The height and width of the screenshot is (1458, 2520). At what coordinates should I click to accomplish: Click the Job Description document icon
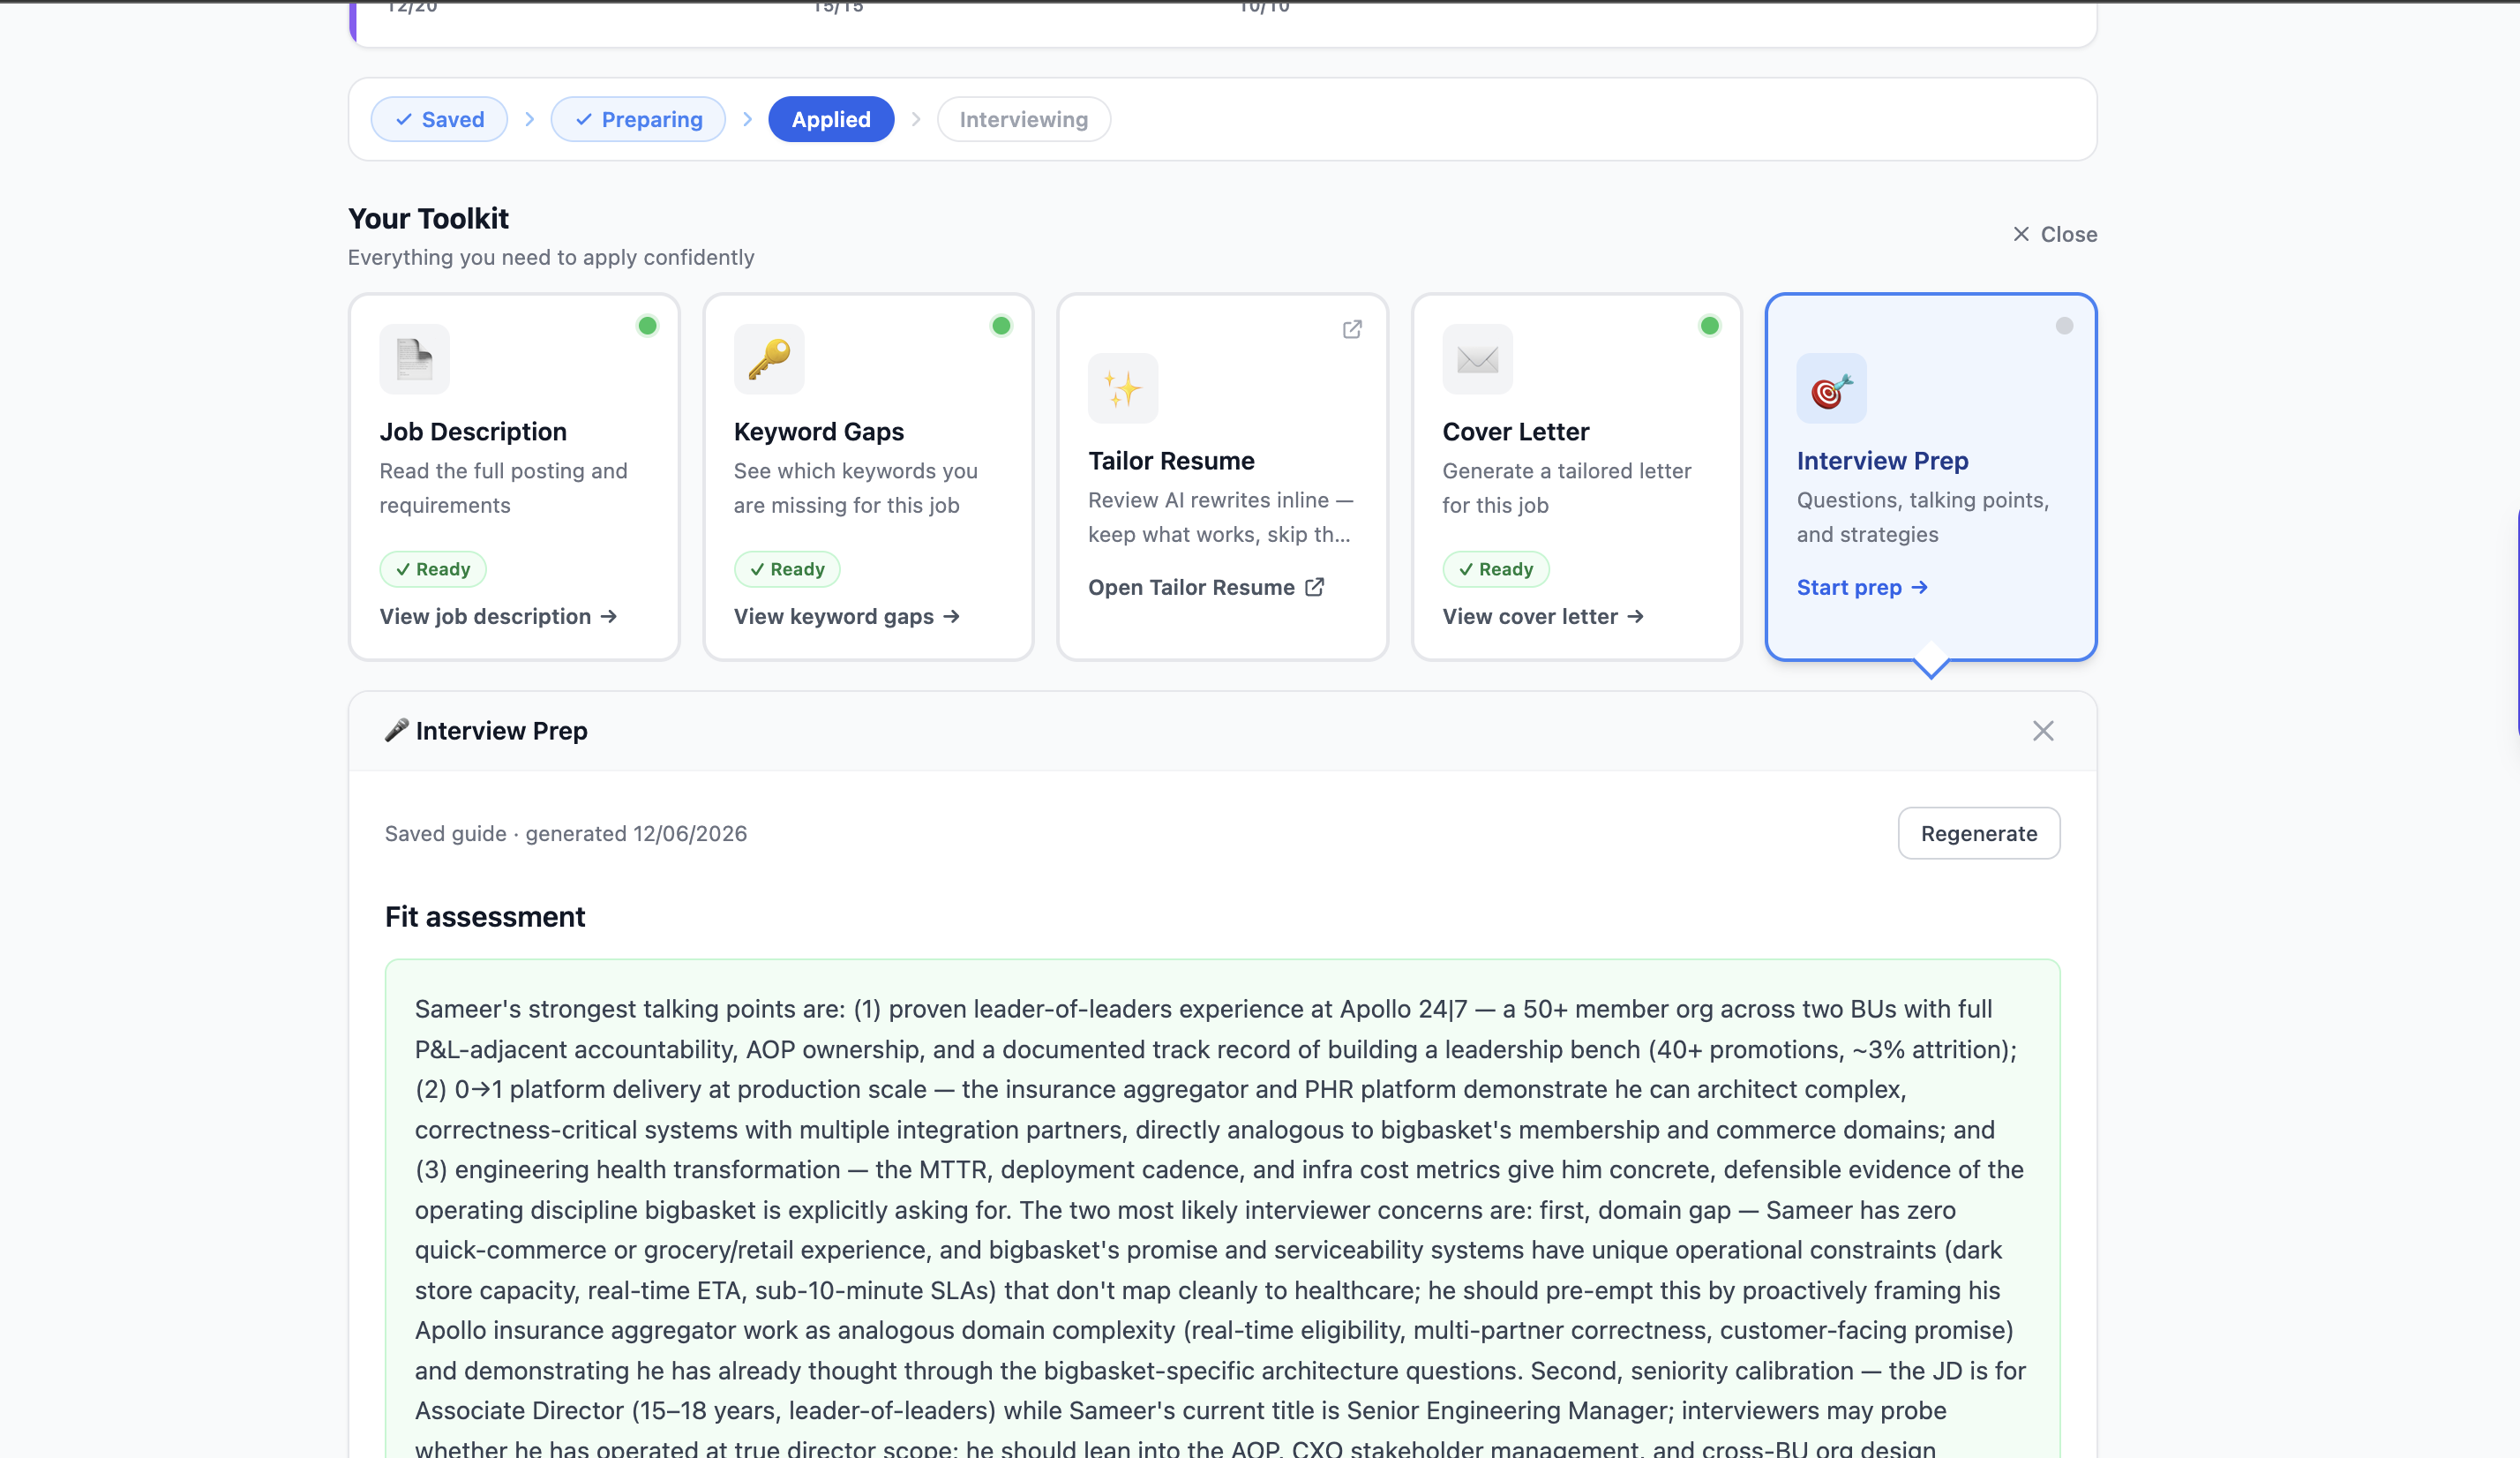[x=414, y=359]
